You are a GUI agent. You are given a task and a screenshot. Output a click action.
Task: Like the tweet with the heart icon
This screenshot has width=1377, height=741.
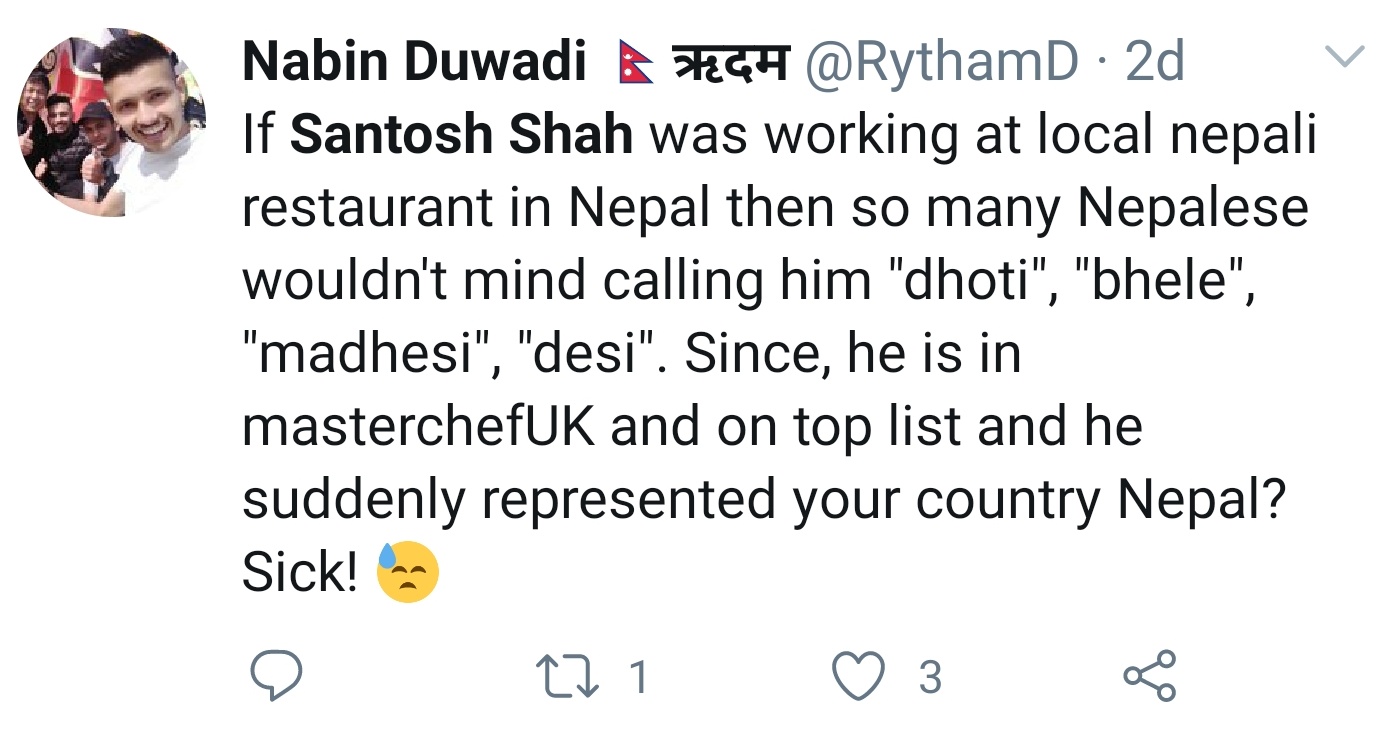click(x=860, y=677)
